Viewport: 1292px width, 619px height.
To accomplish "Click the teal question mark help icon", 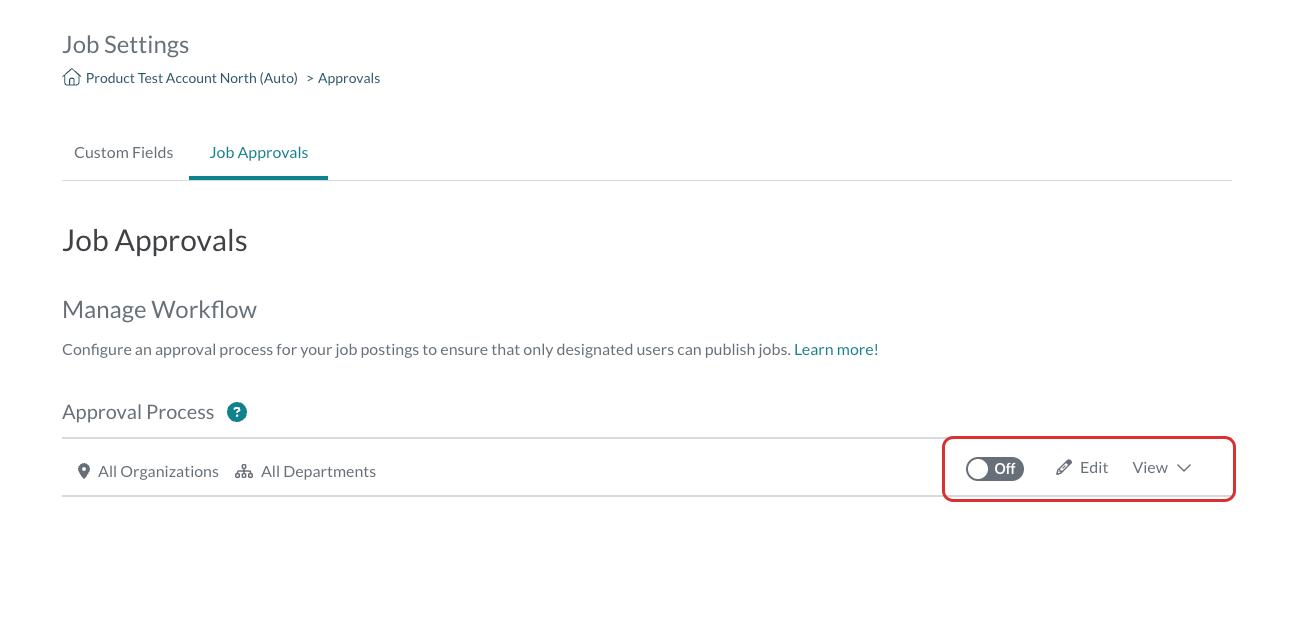I will coord(237,412).
